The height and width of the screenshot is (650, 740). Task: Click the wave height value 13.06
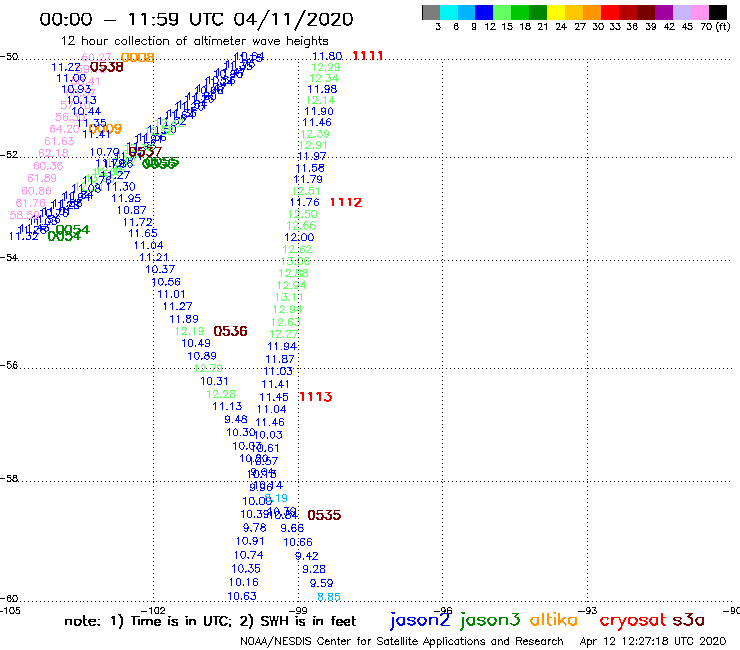tap(295, 261)
